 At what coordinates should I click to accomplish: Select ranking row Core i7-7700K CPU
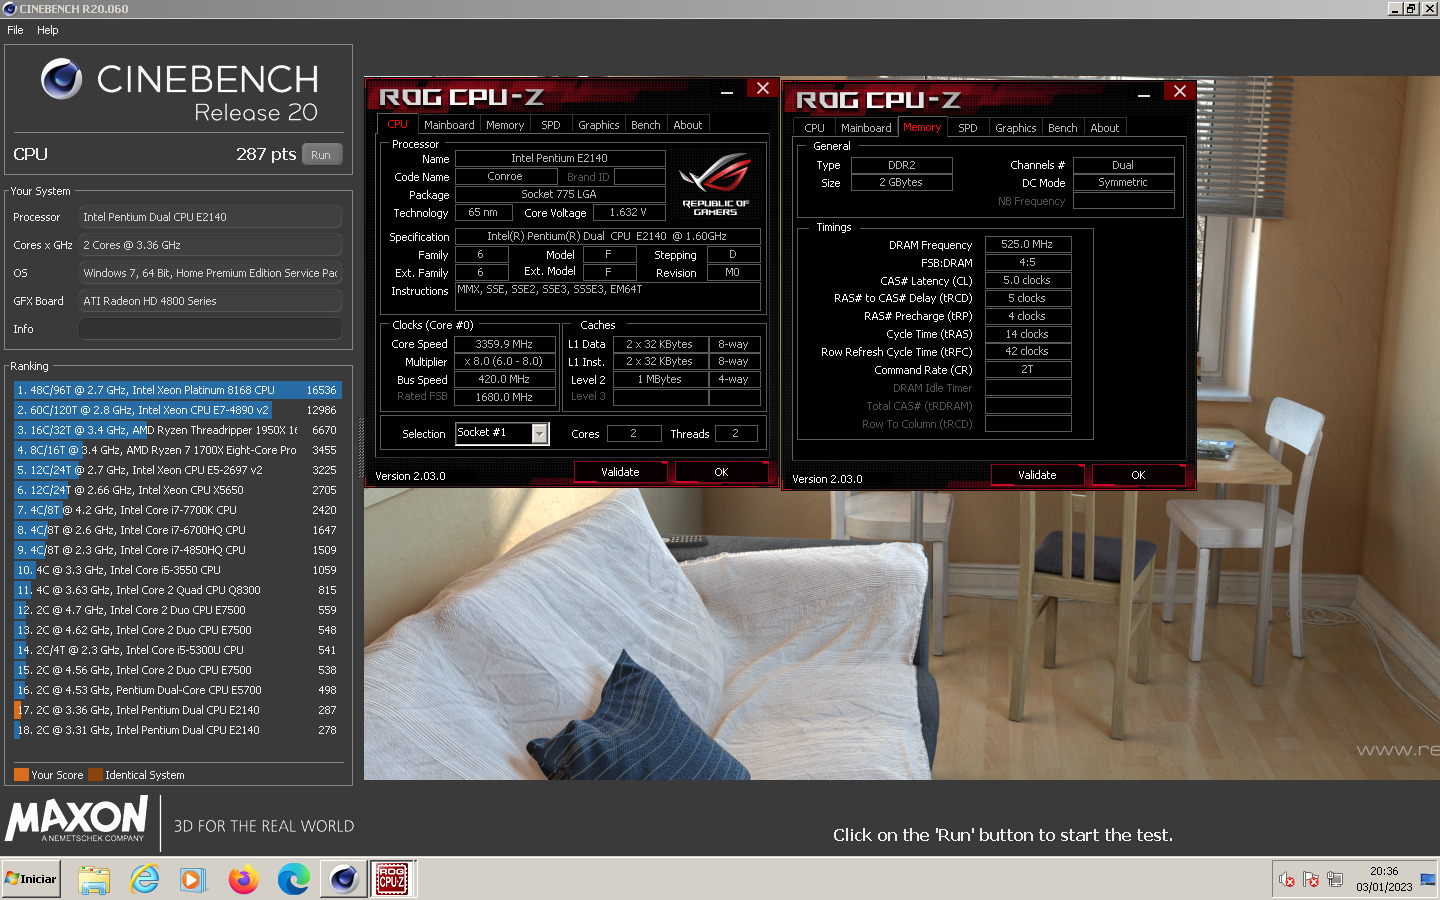pos(178,510)
